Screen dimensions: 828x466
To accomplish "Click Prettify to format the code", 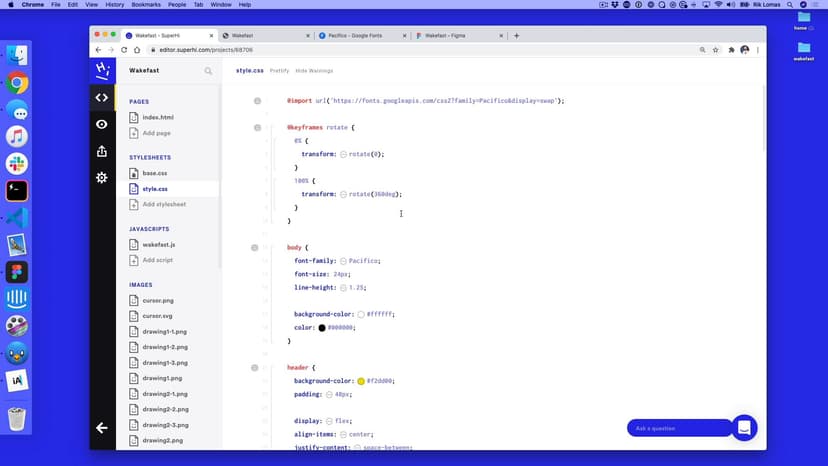I will (x=279, y=71).
